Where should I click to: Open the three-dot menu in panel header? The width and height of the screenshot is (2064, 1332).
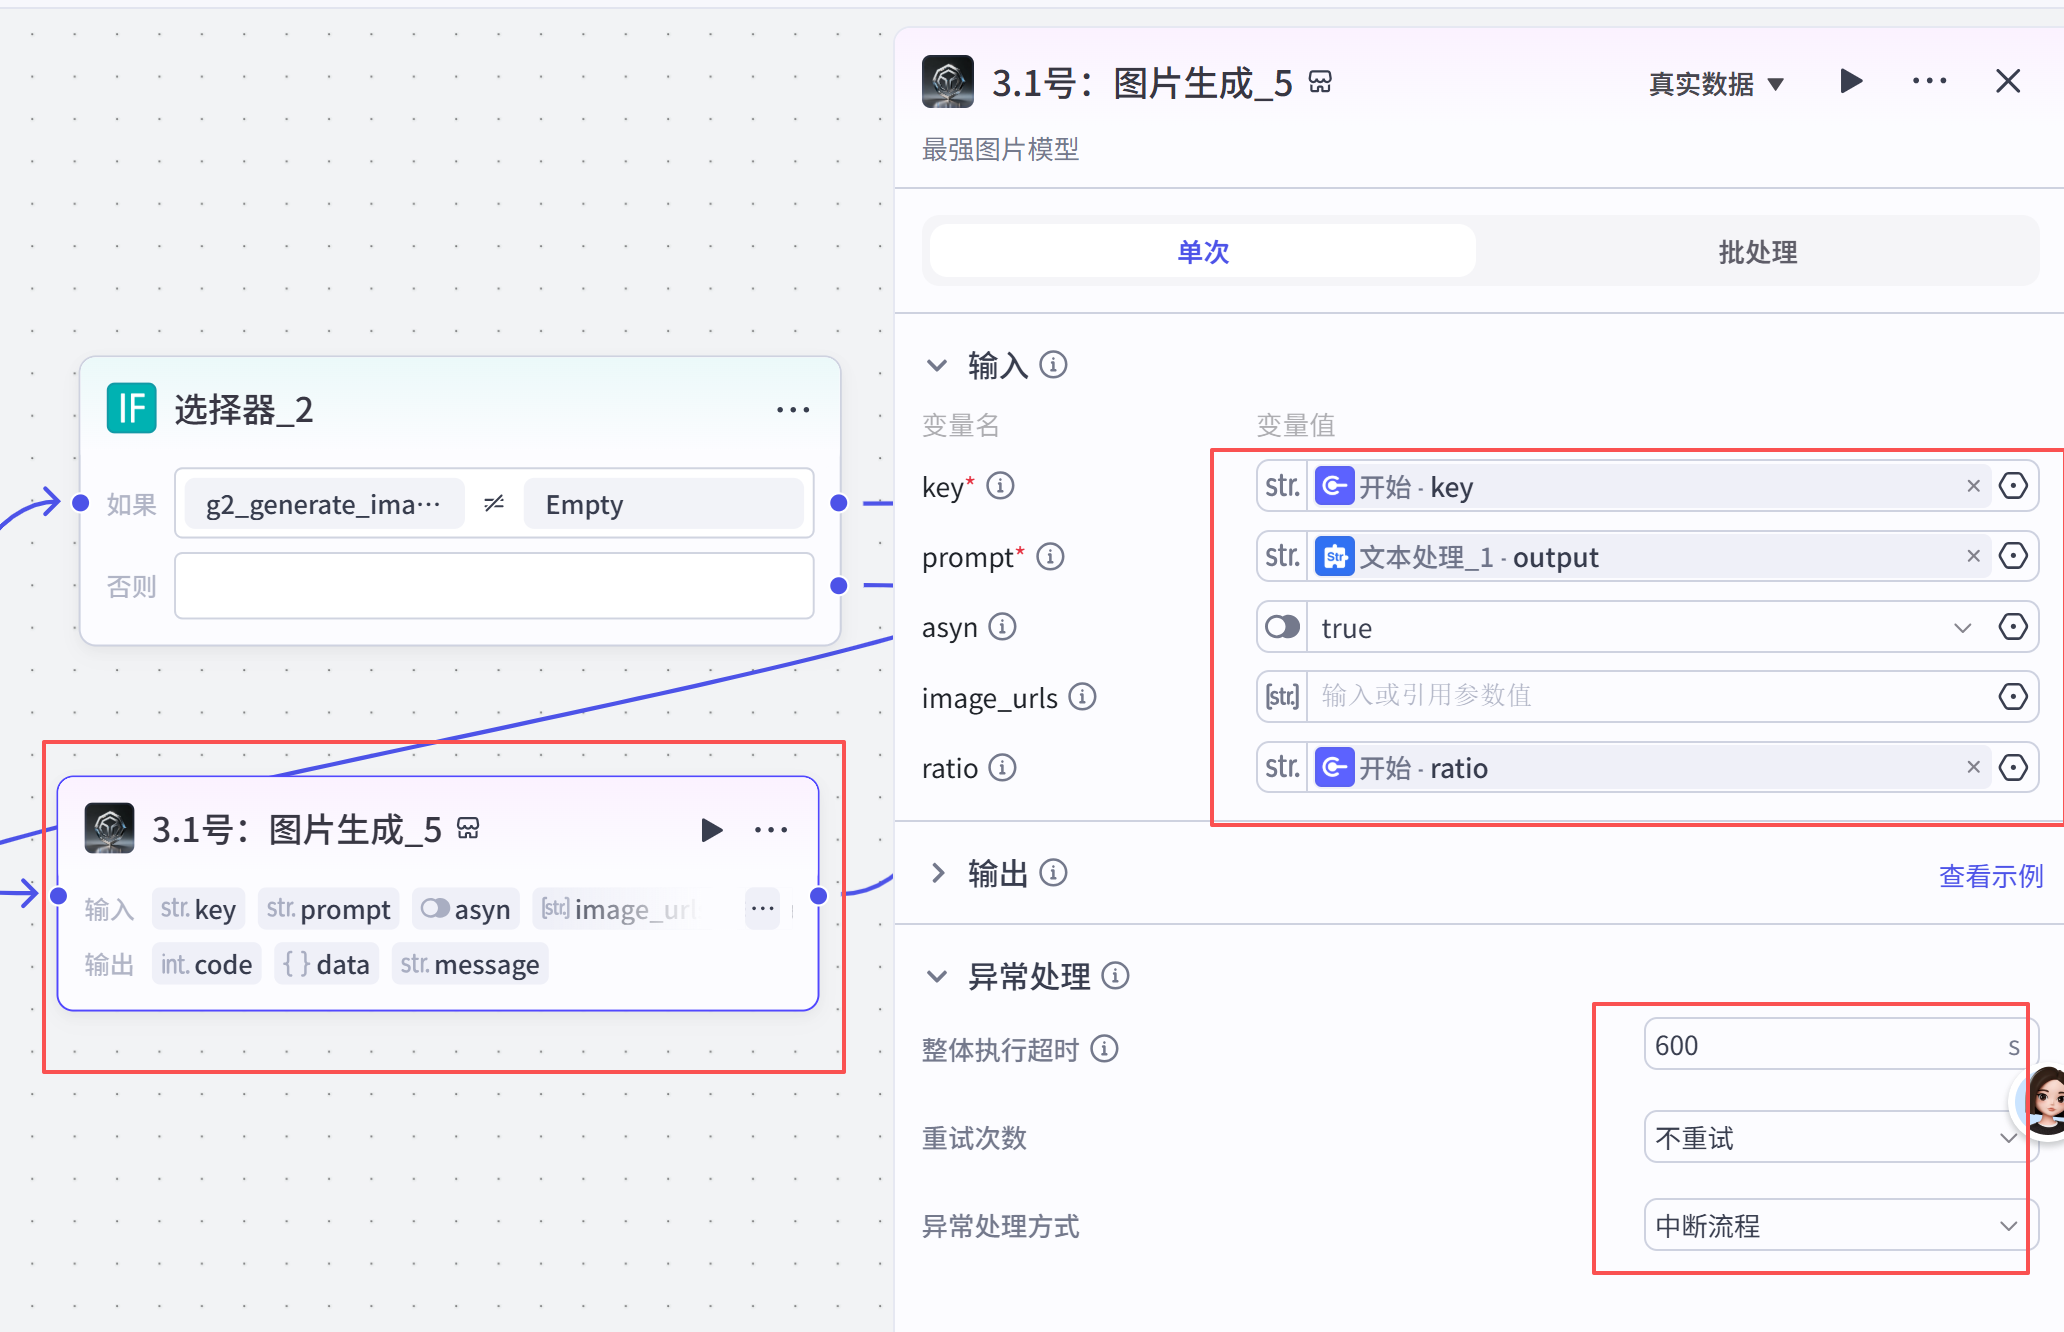click(1929, 81)
